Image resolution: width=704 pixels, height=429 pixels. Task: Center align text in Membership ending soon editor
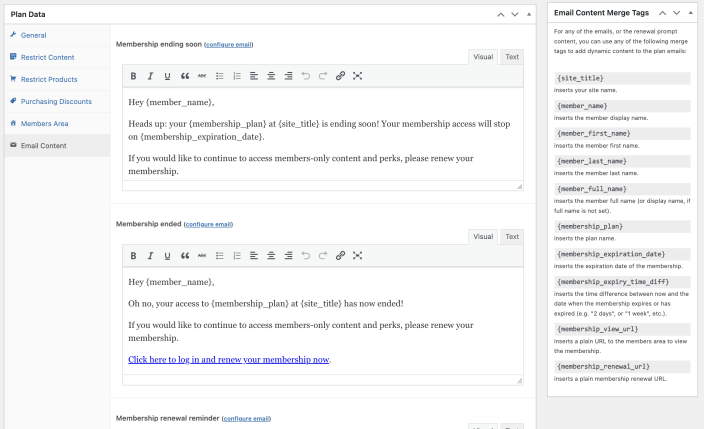[271, 76]
